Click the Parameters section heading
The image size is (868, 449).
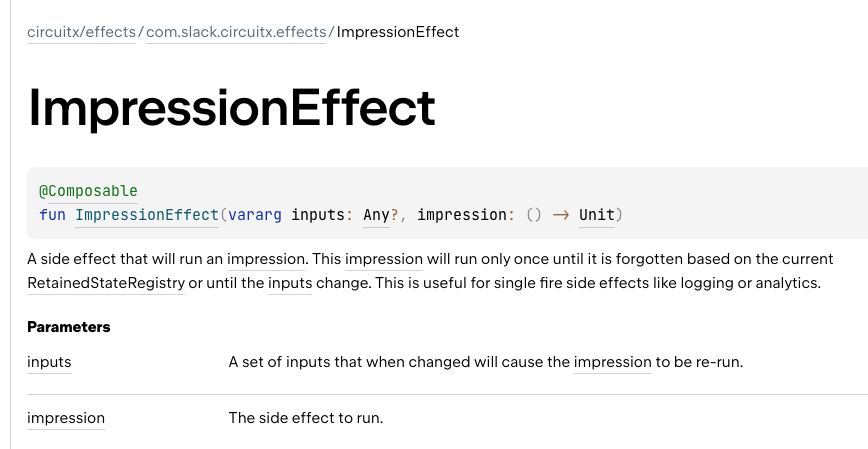(69, 327)
